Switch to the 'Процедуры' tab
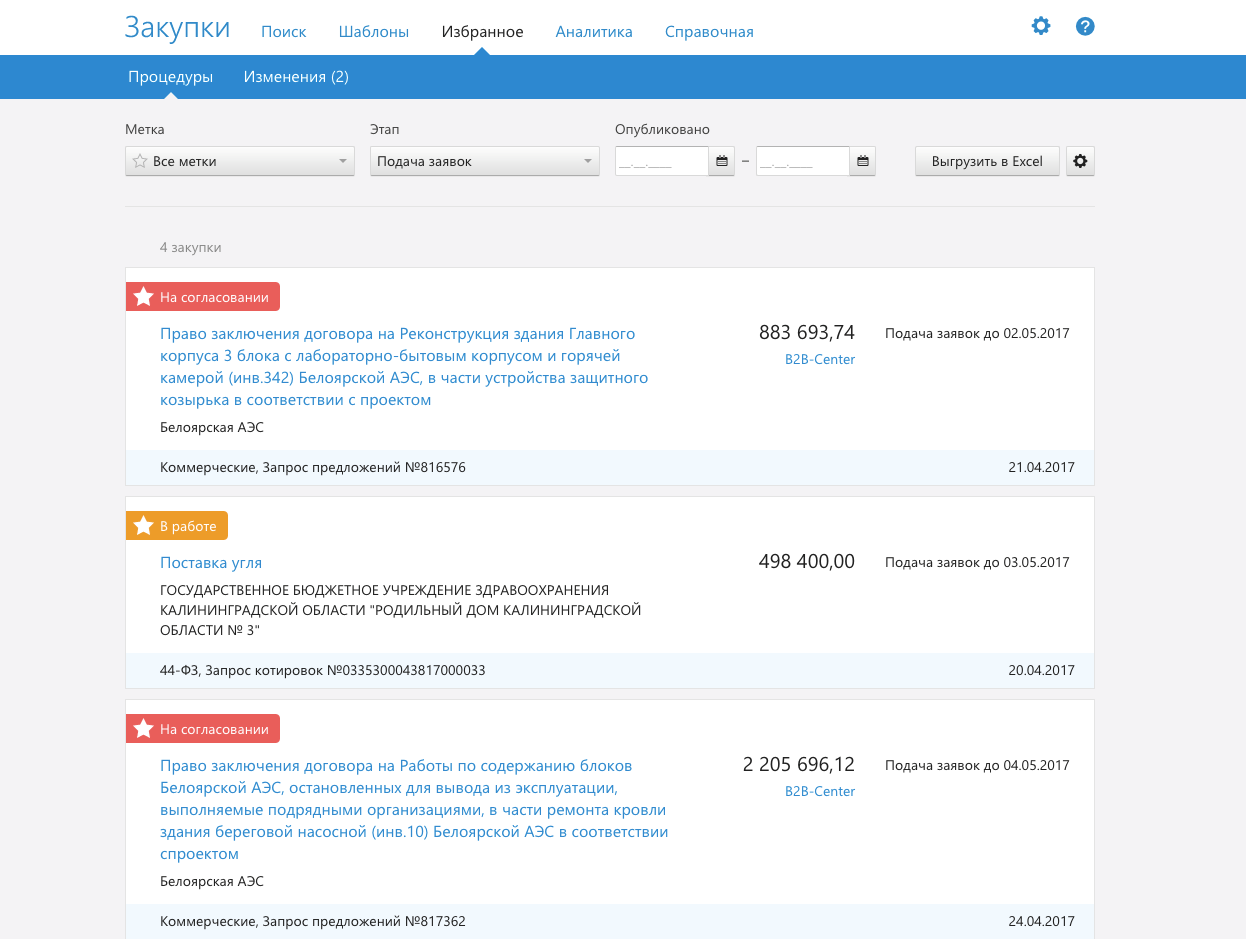1246x939 pixels. [170, 77]
